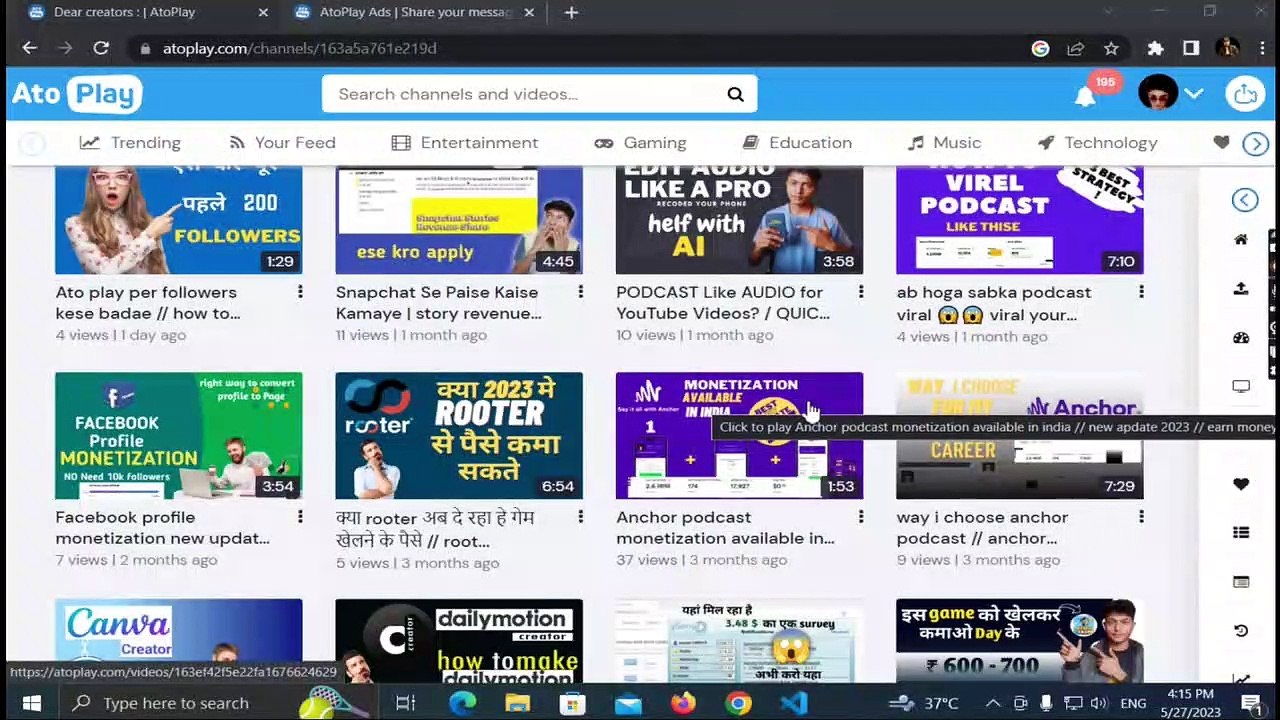Click the card icon below the list icon

point(1241,582)
